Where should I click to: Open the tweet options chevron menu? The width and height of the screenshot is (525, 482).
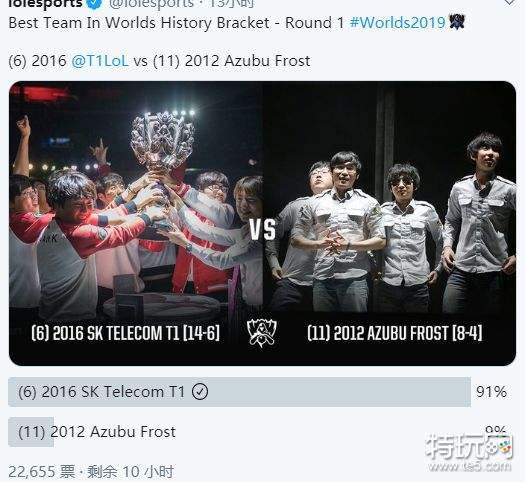[509, 2]
